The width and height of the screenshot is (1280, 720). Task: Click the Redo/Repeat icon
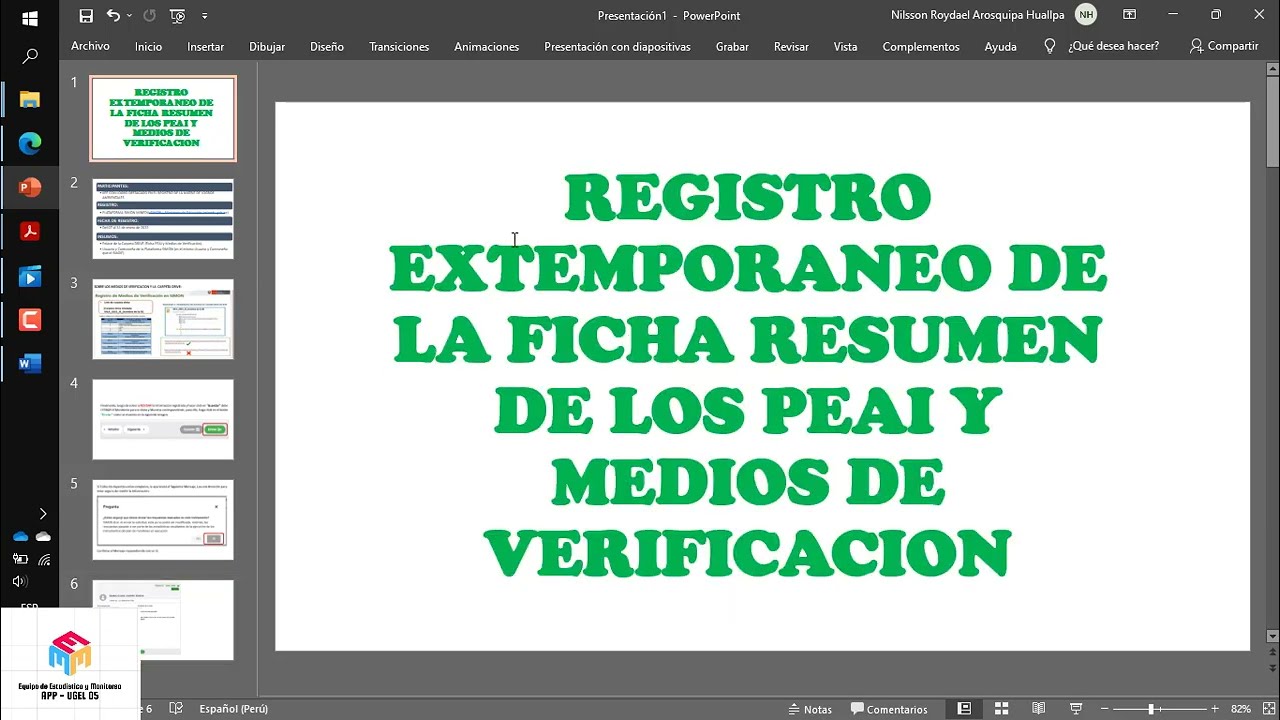149,15
